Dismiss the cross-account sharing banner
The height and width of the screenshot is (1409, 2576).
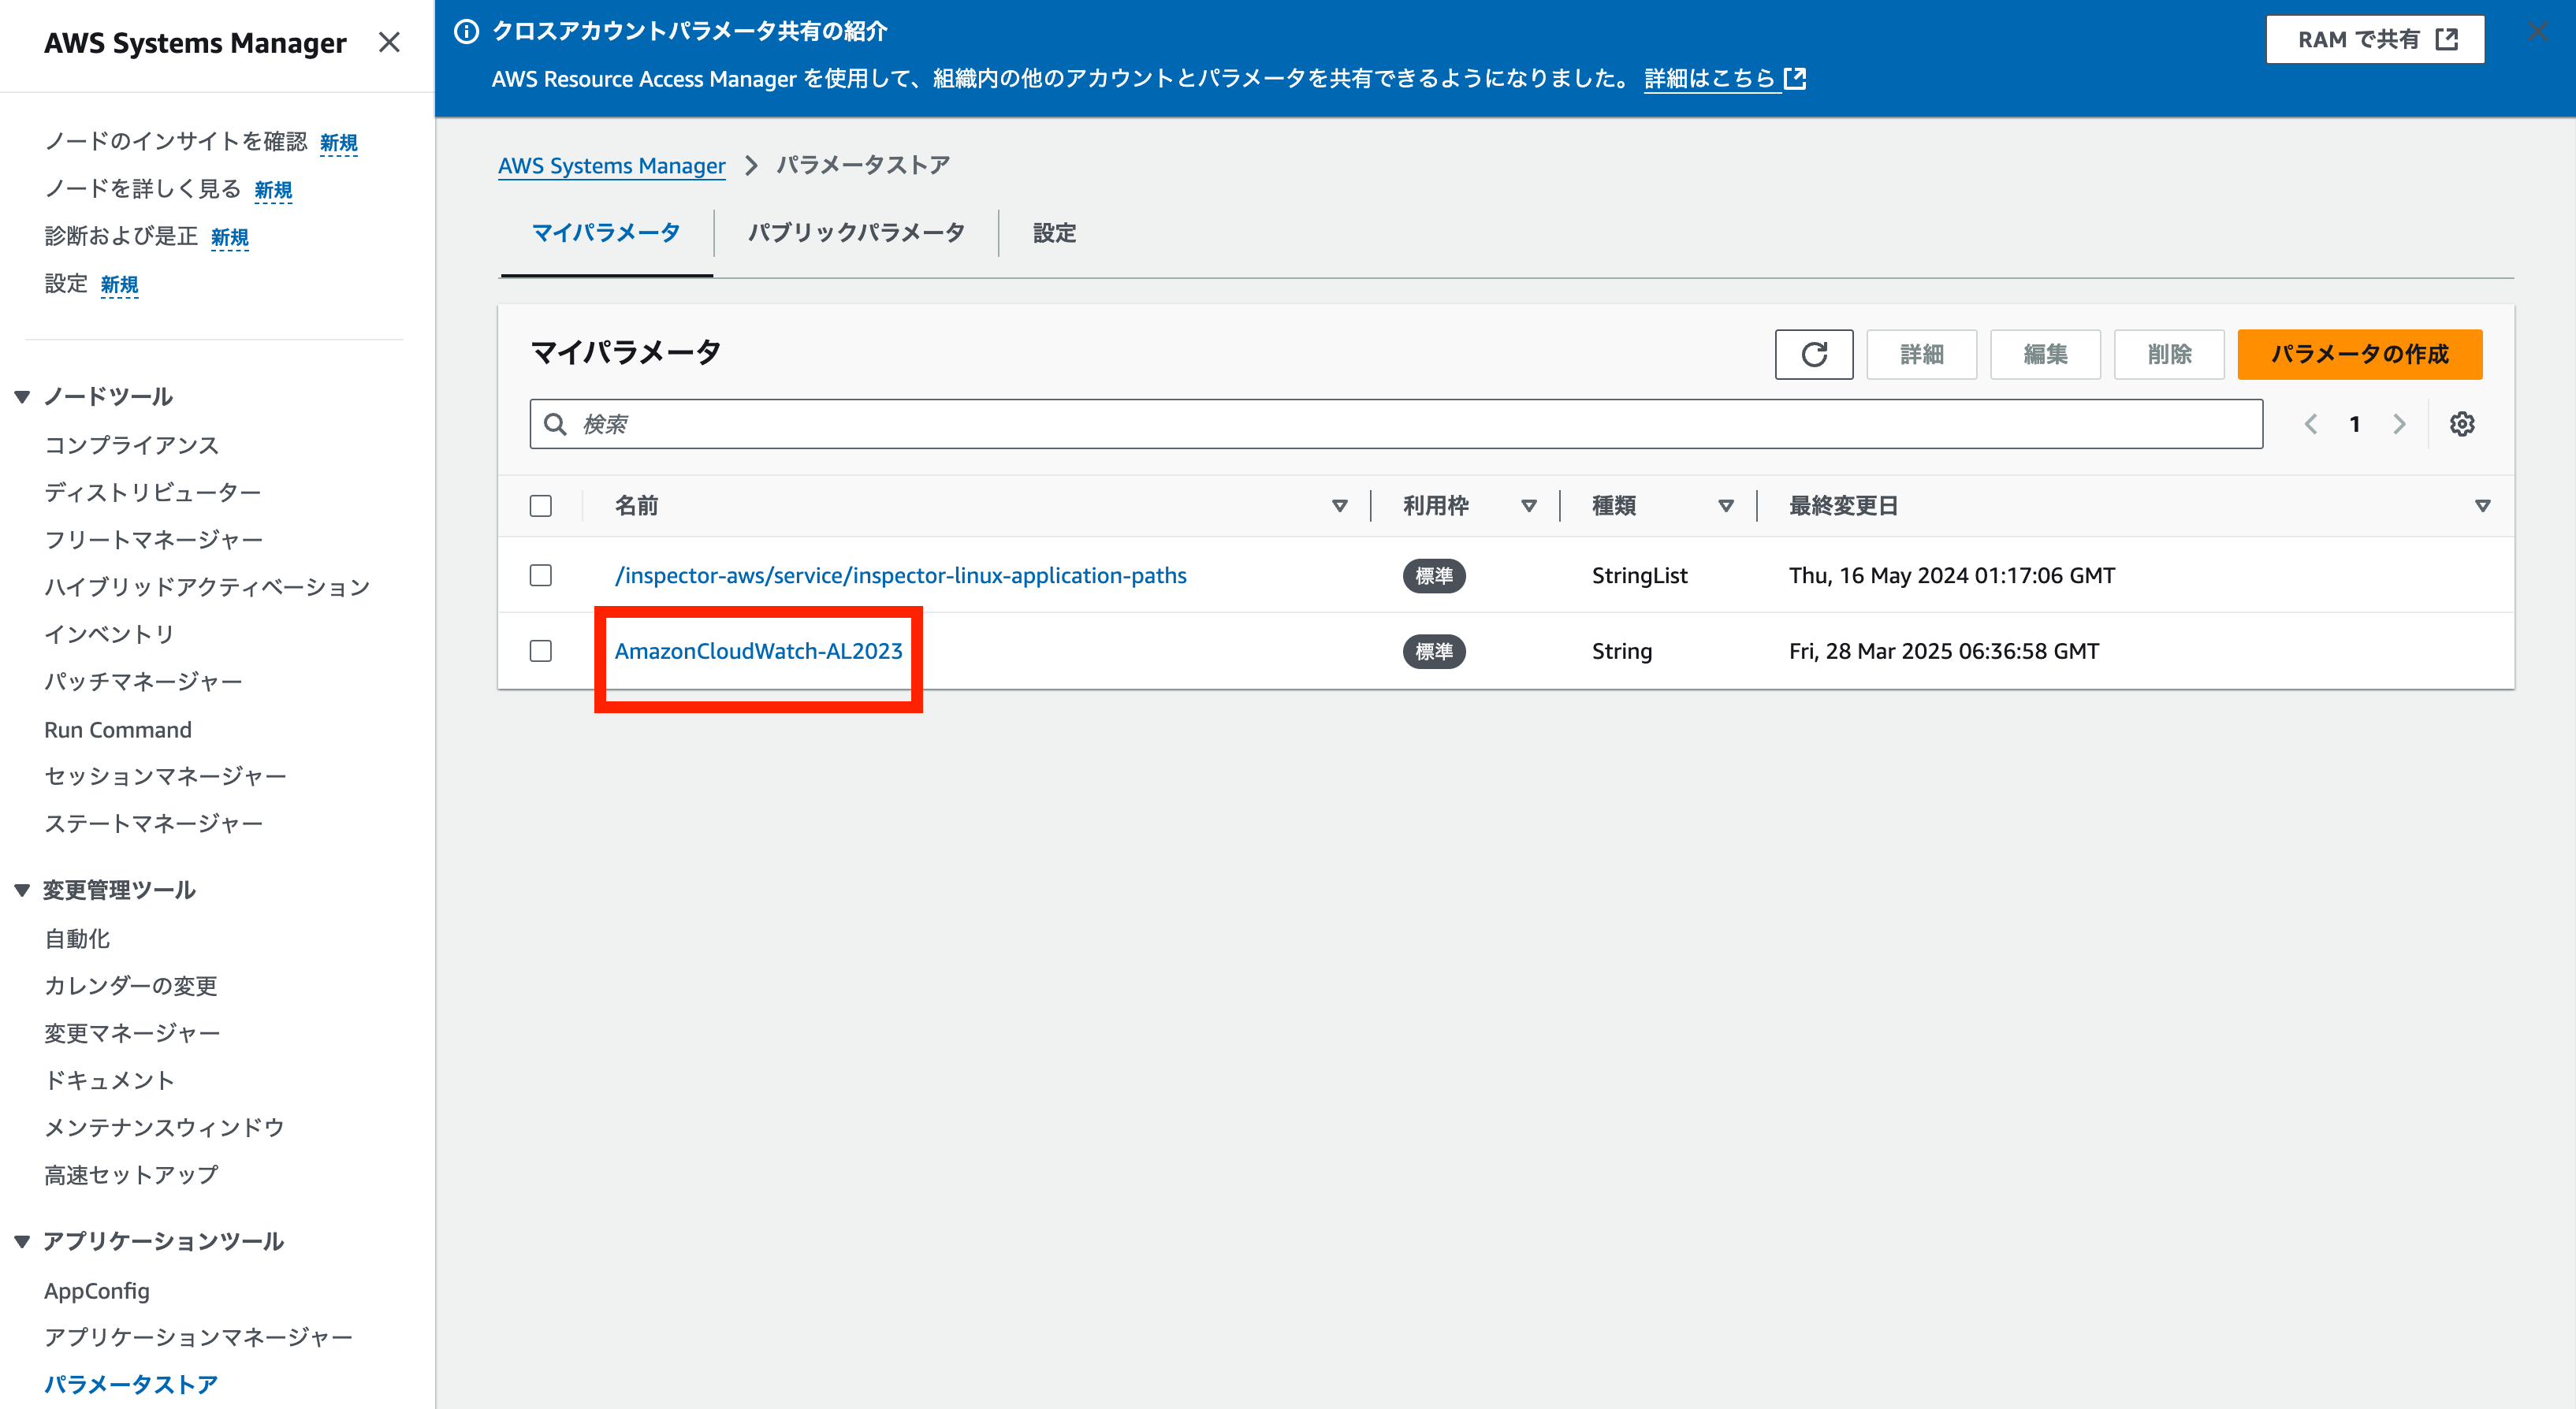pyautogui.click(x=2537, y=31)
